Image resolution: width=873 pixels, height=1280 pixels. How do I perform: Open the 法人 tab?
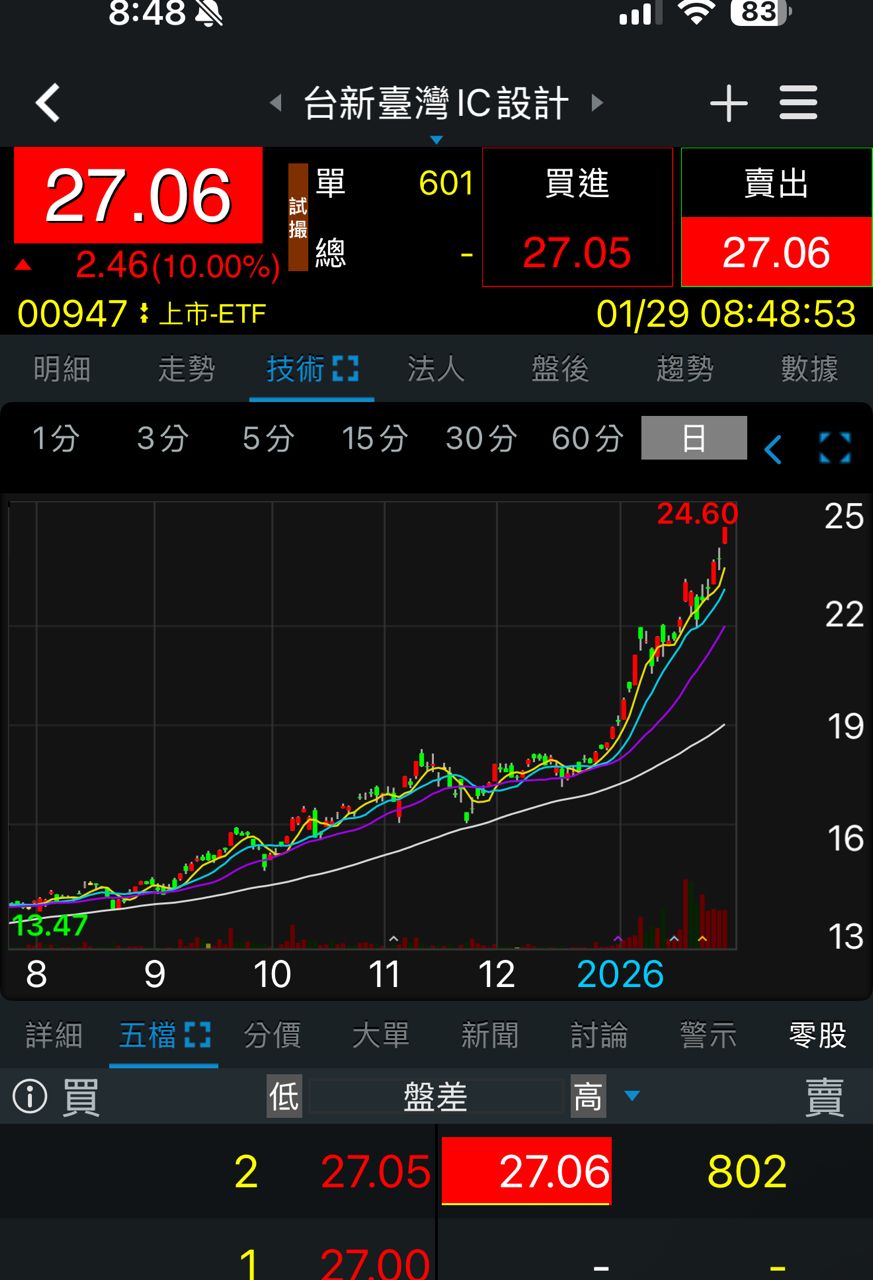click(436, 369)
